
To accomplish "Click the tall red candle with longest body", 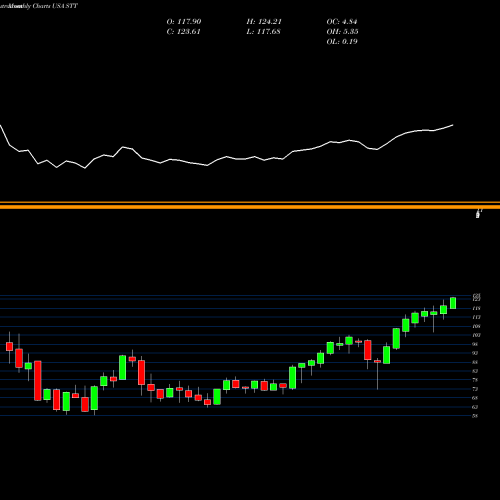I will tap(38, 380).
